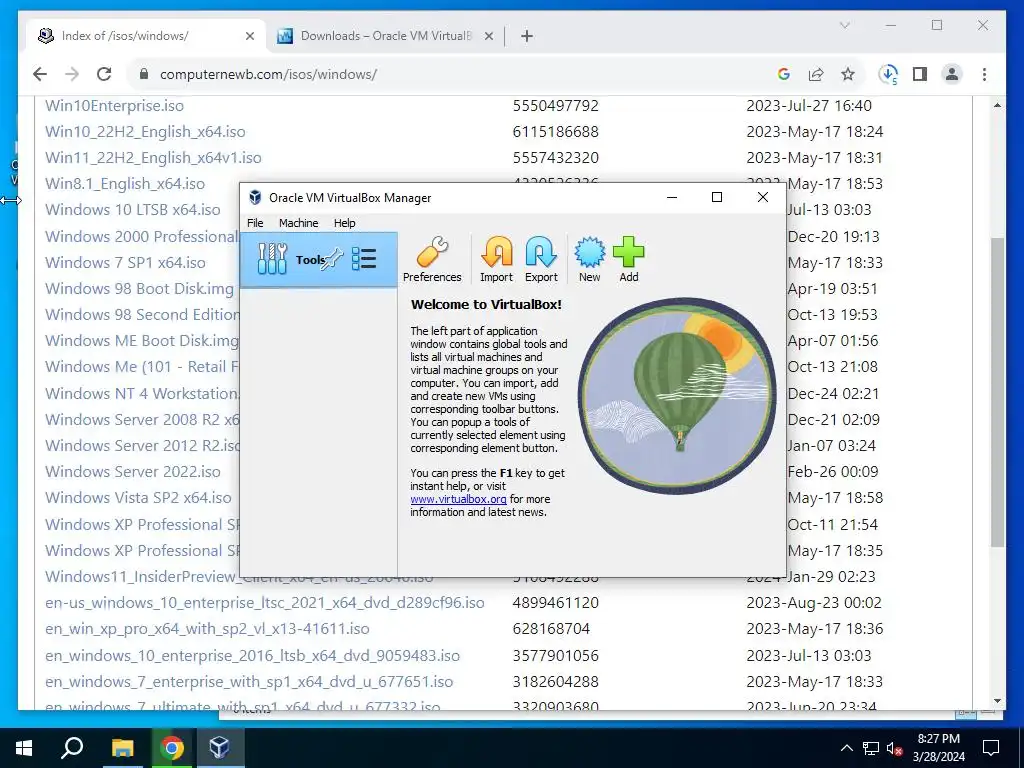
Task: Click the Chrome forward arrow
Action: point(72,74)
